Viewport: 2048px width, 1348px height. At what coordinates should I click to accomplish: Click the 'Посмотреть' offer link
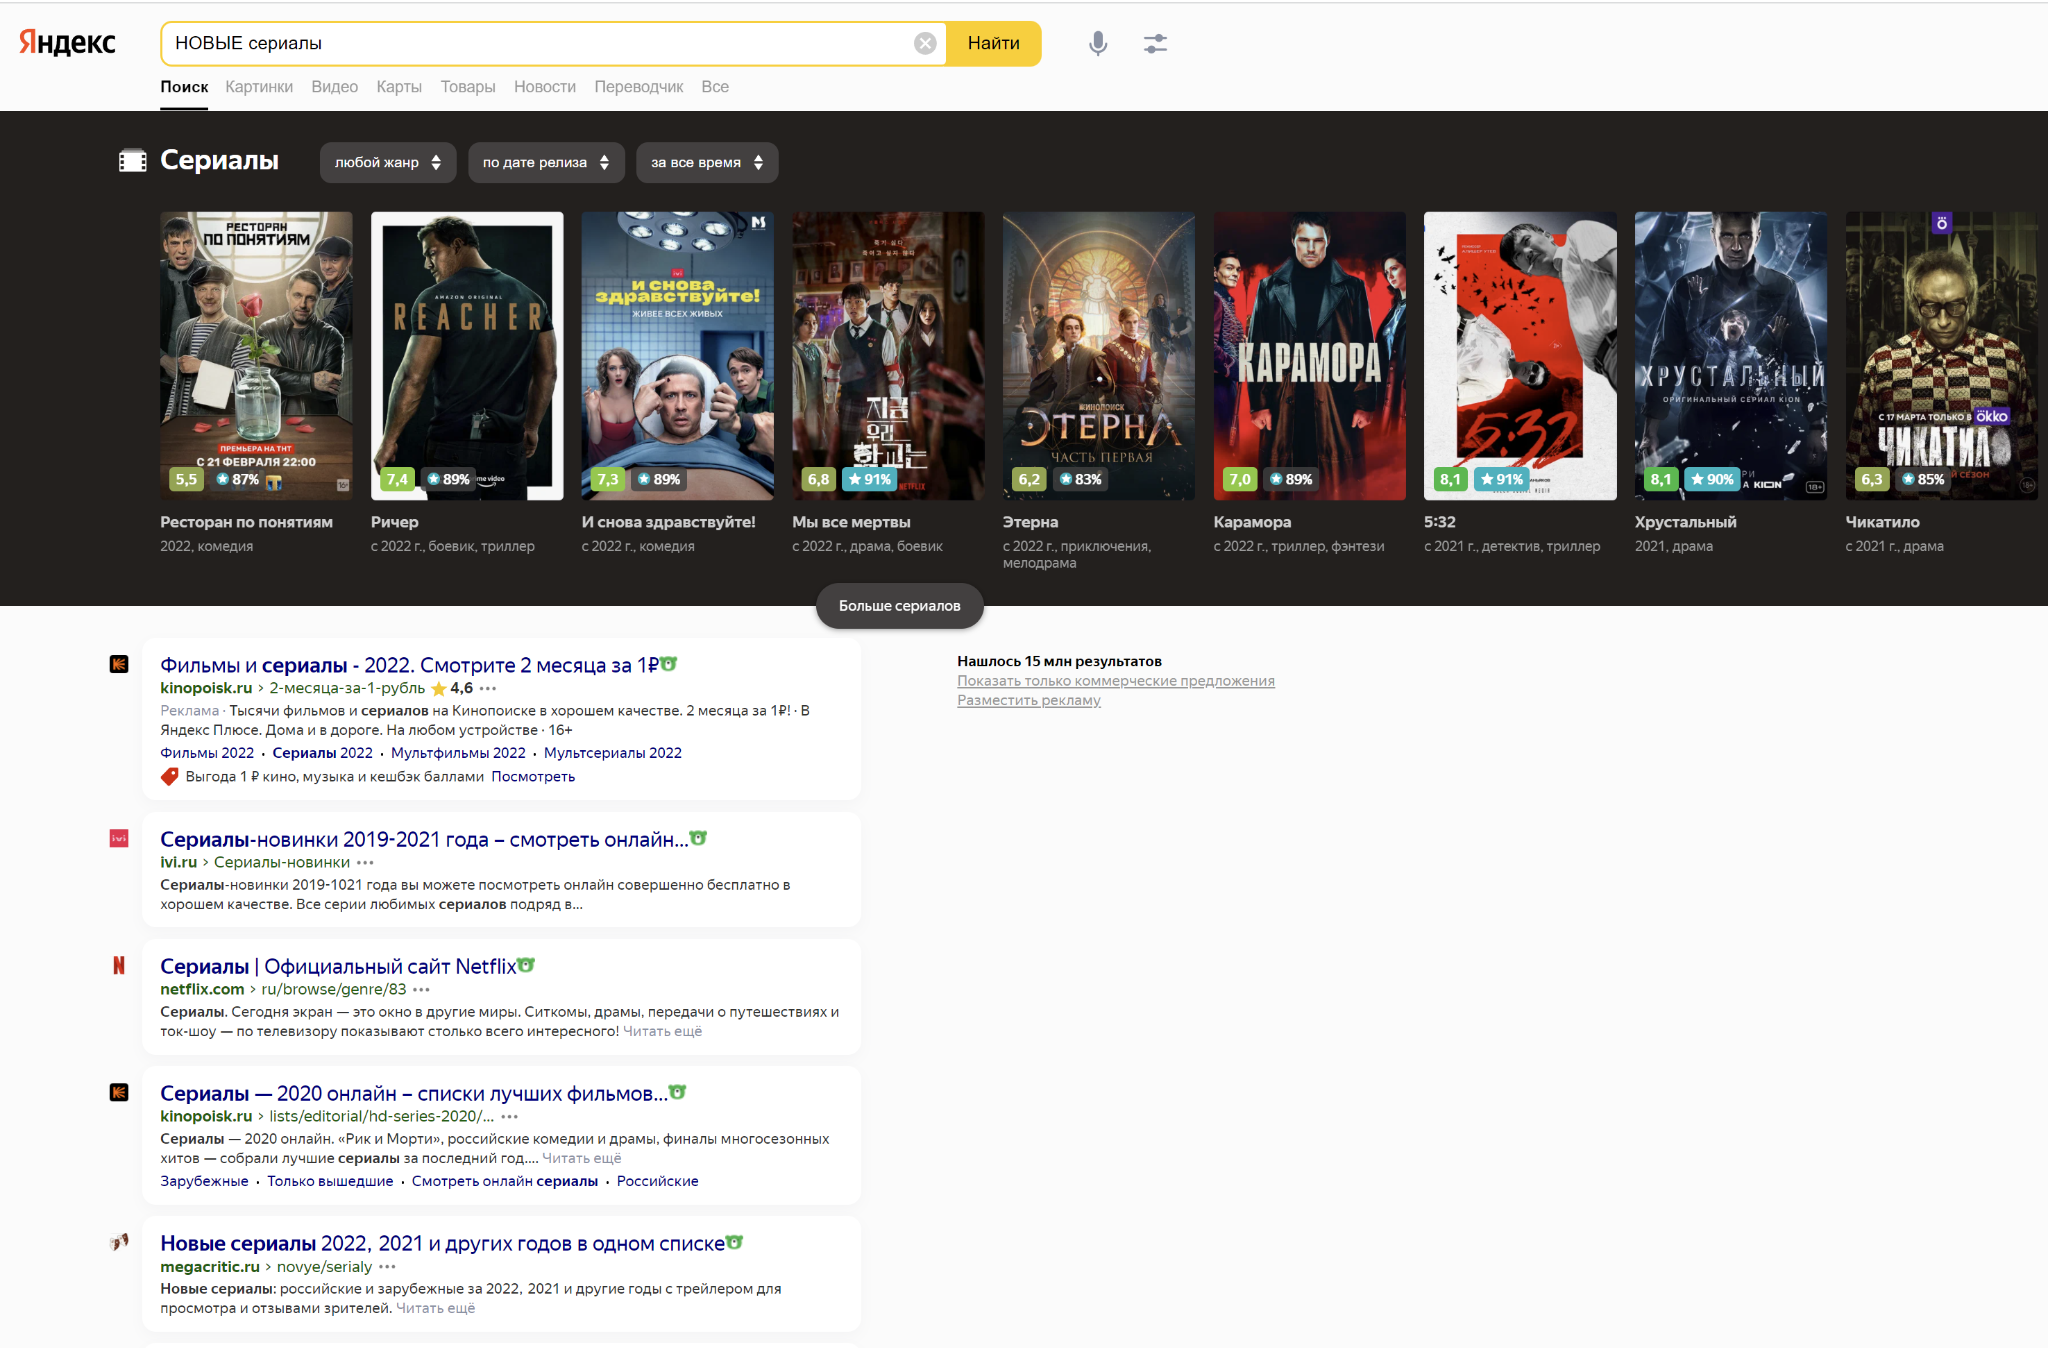click(533, 777)
